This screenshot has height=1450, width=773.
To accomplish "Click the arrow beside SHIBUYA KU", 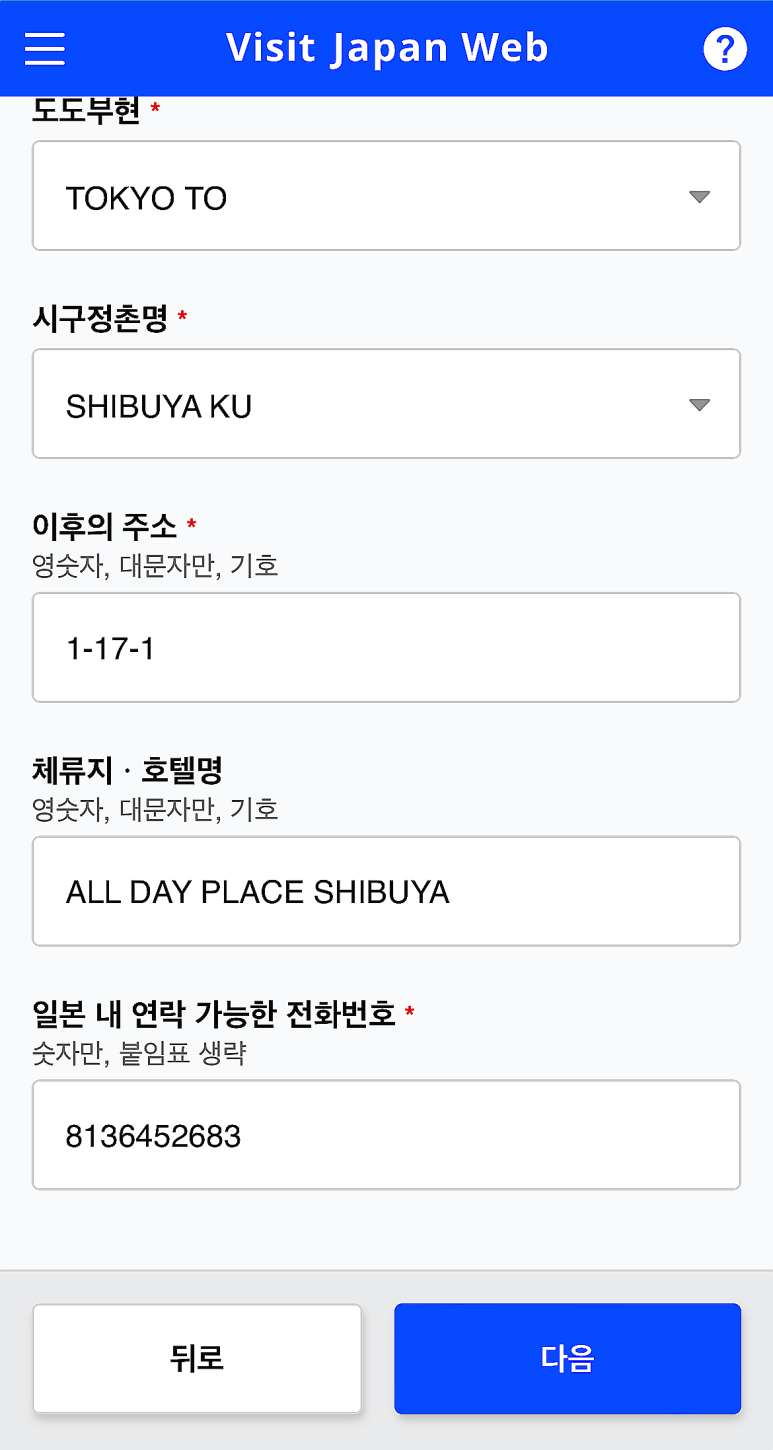I will pyautogui.click(x=700, y=405).
